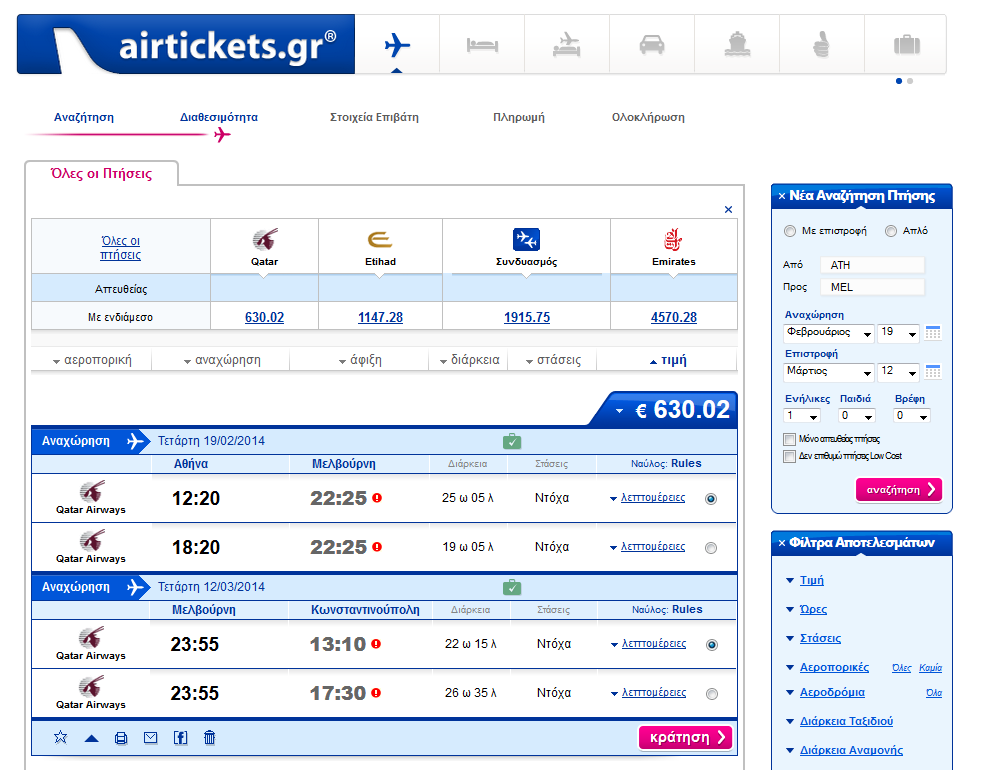This screenshot has width=983, height=770.
Task: Open the thumbs-up offers icon
Action: pos(821,45)
